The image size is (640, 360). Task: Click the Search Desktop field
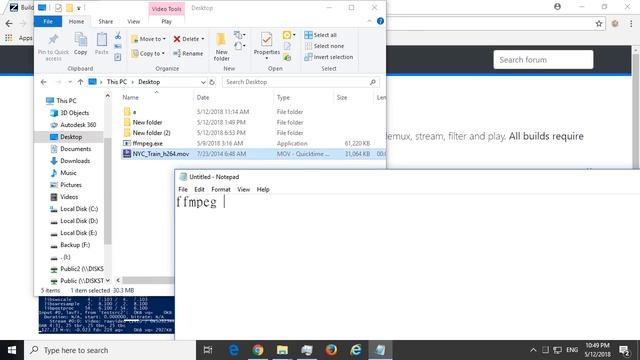(x=300, y=82)
